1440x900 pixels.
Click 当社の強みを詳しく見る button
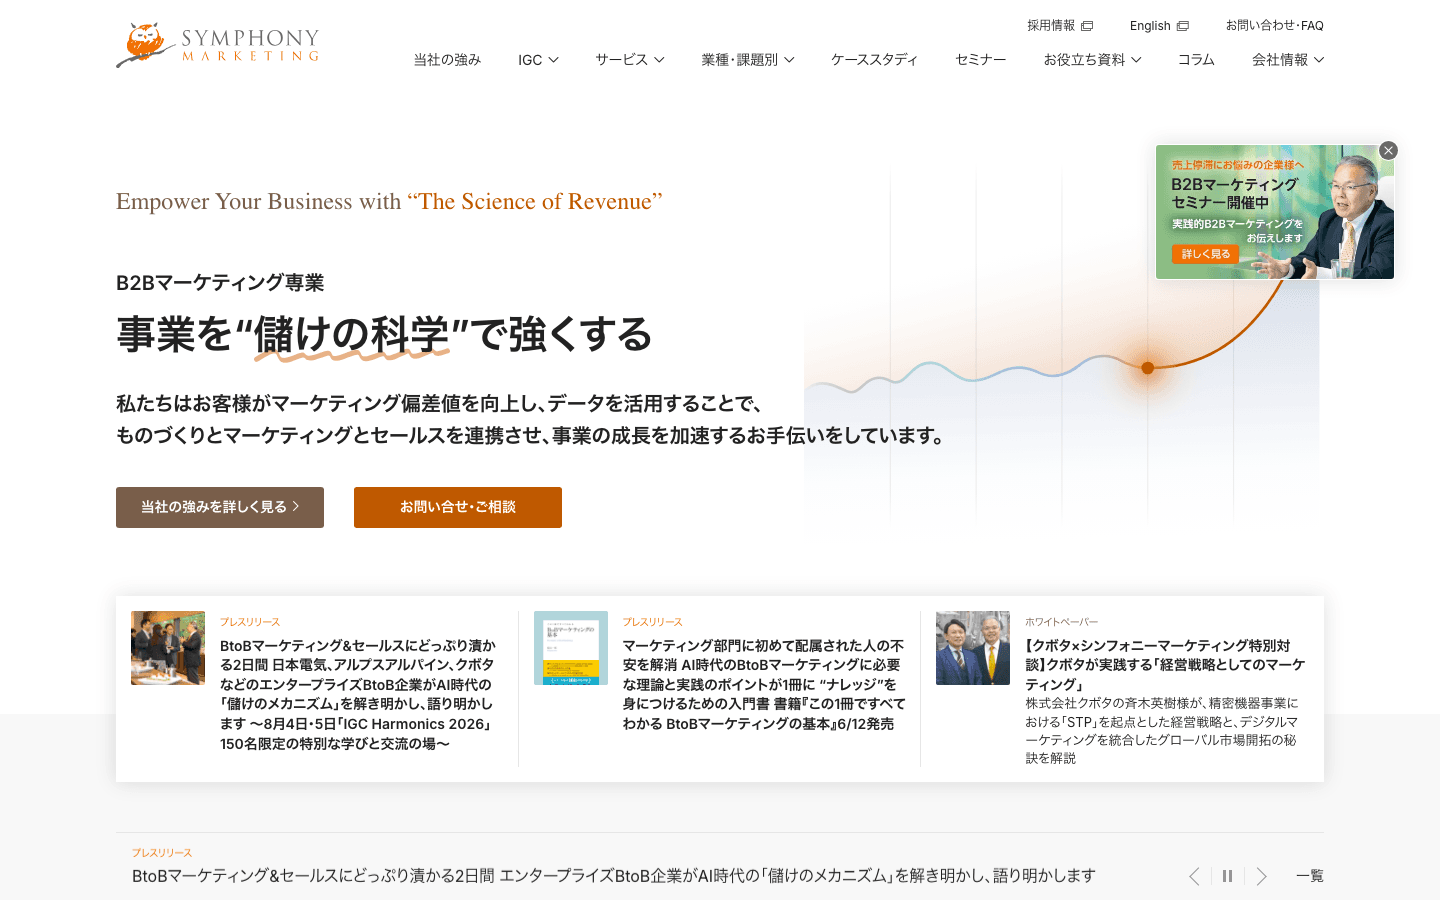pos(220,507)
